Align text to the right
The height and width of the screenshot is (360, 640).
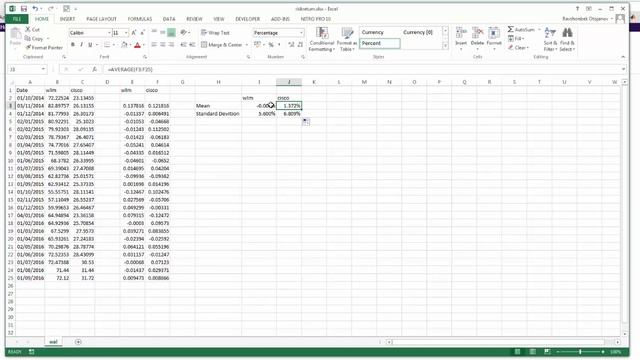(x=171, y=44)
